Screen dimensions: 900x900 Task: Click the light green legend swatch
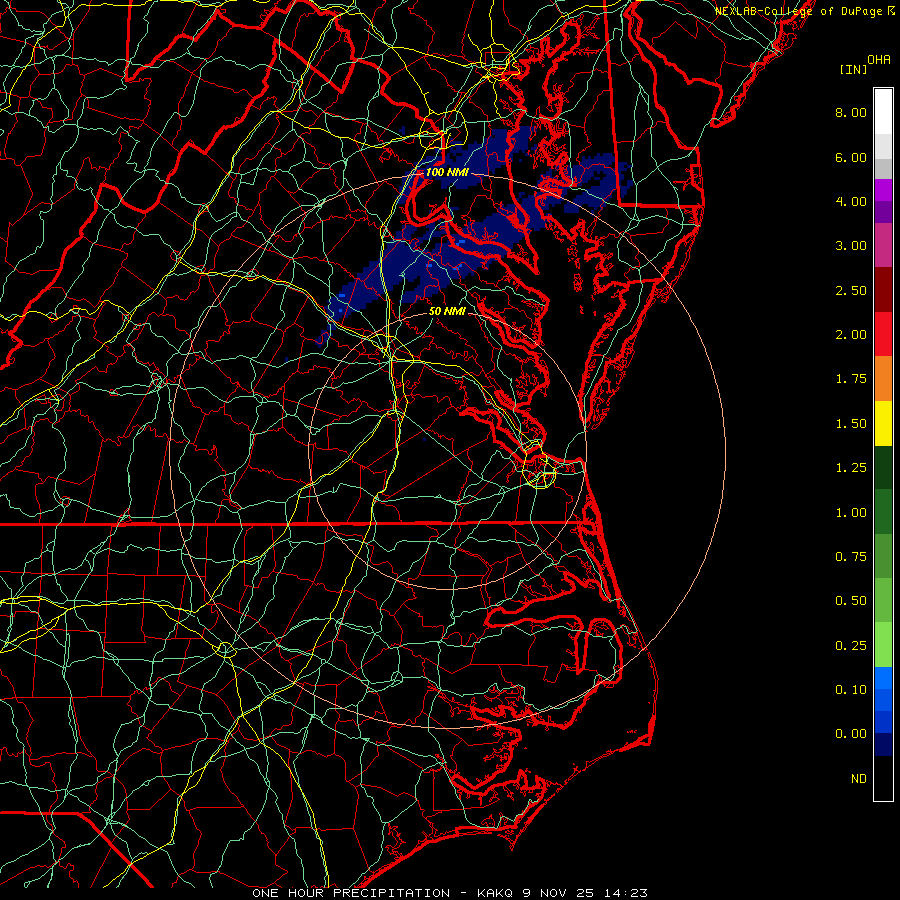coord(883,645)
